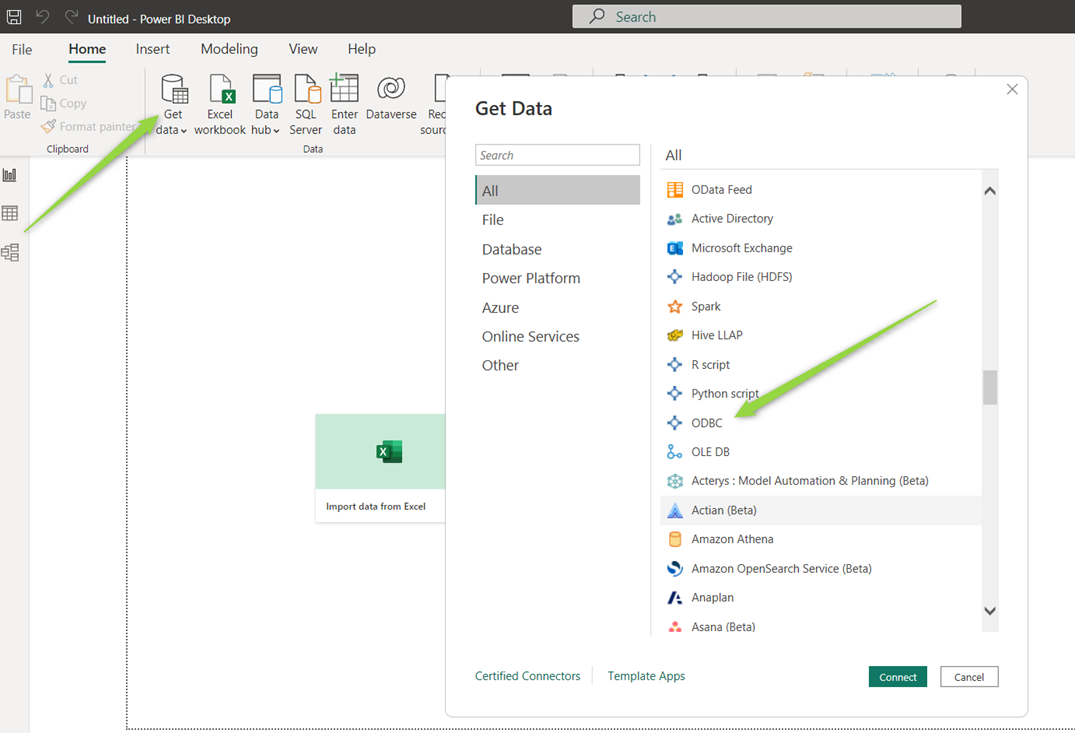Click Import data from Excel card
Screen dimensions: 1075x733
(380, 468)
